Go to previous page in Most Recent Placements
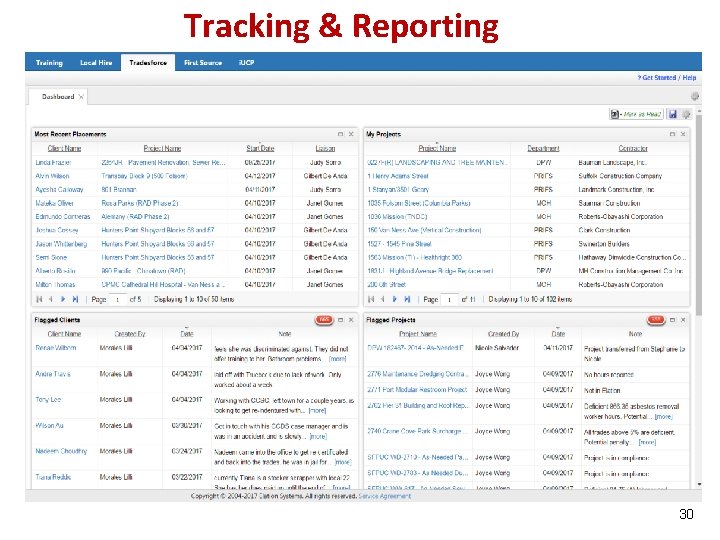Image resolution: width=720 pixels, height=540 pixels. click(x=51, y=299)
